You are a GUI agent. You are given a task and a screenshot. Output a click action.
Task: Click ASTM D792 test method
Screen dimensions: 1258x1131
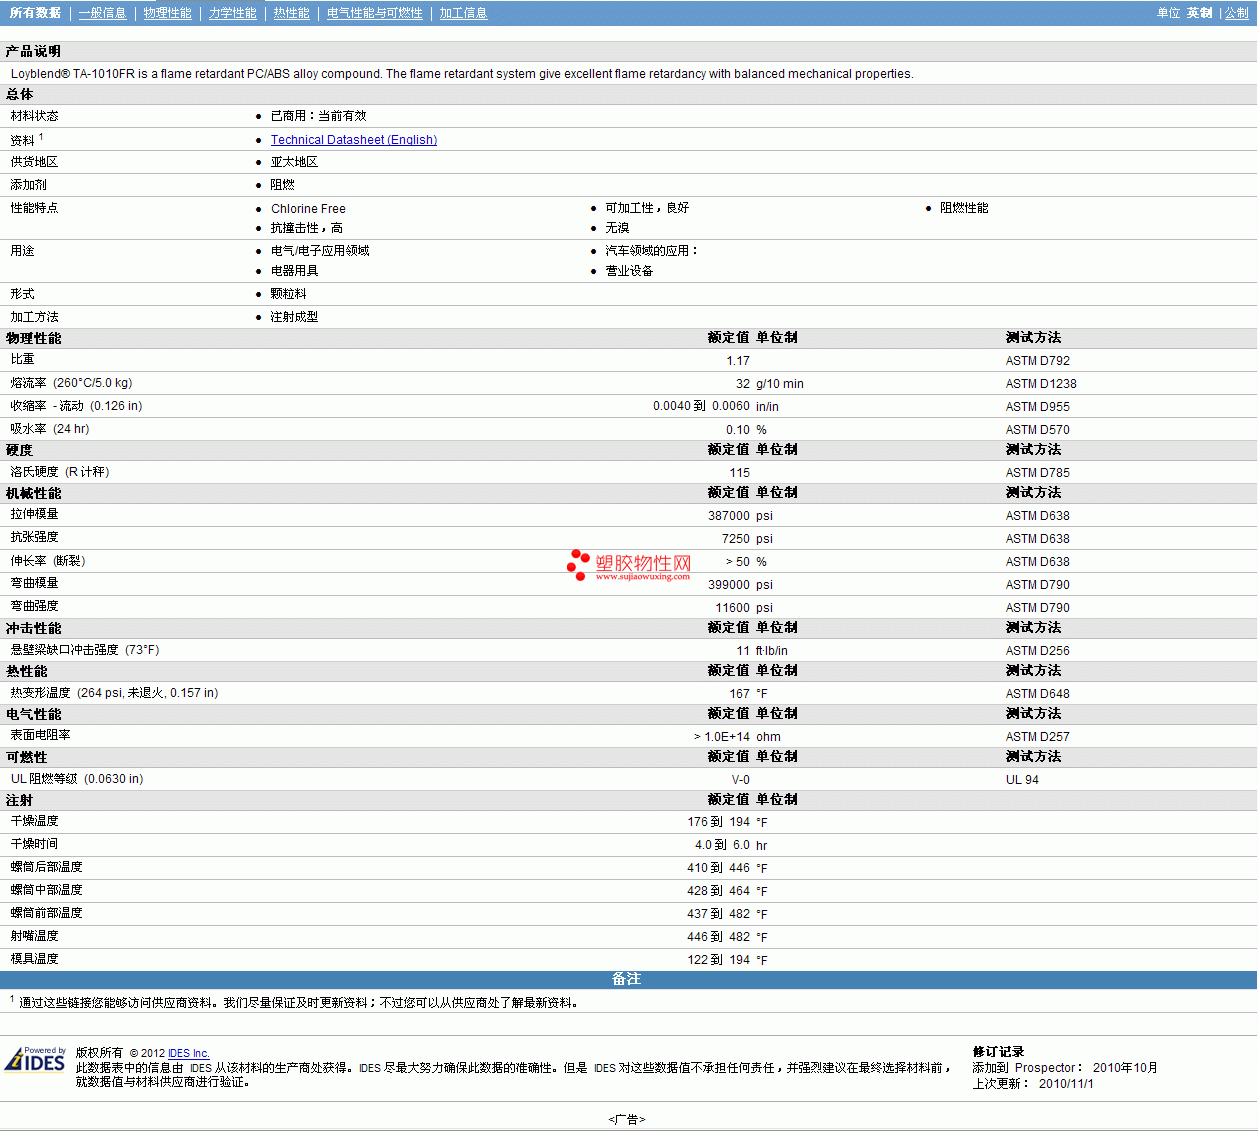pyautogui.click(x=1038, y=361)
